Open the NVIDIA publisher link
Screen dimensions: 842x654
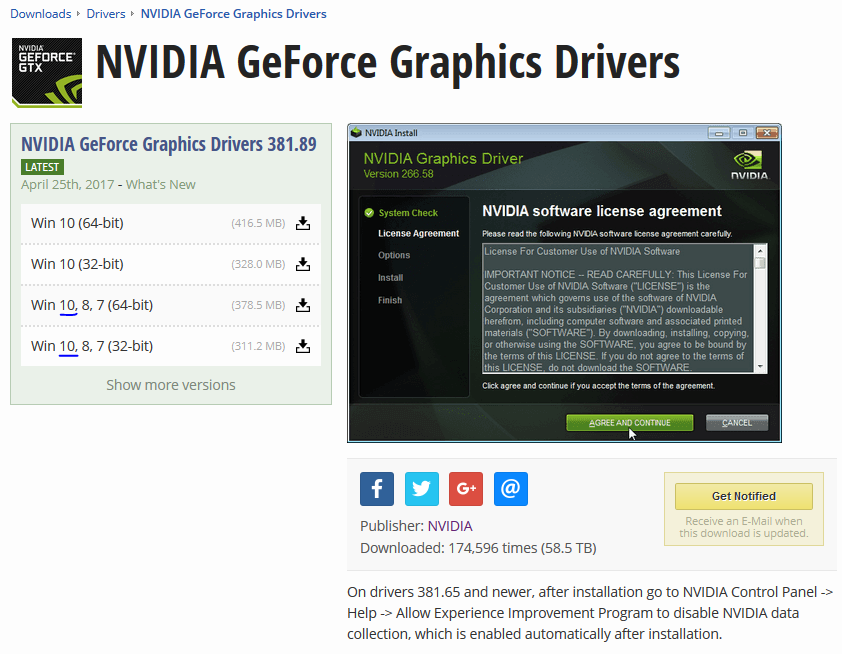450,526
